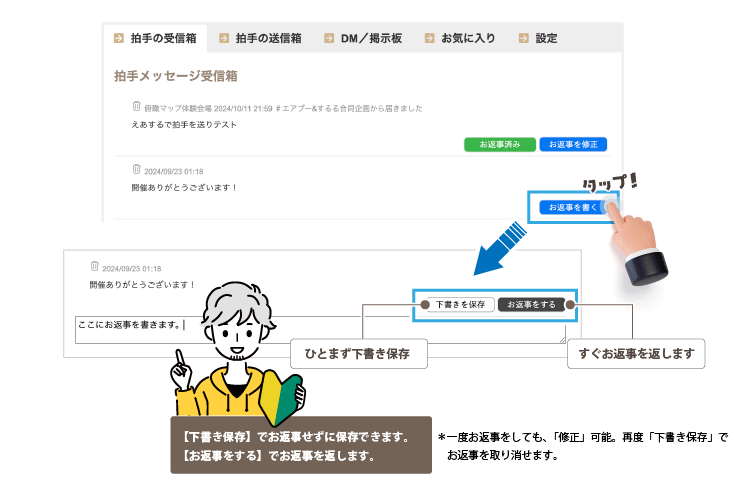
Task: Click arrow icon beside 設定
Action: (x=524, y=38)
